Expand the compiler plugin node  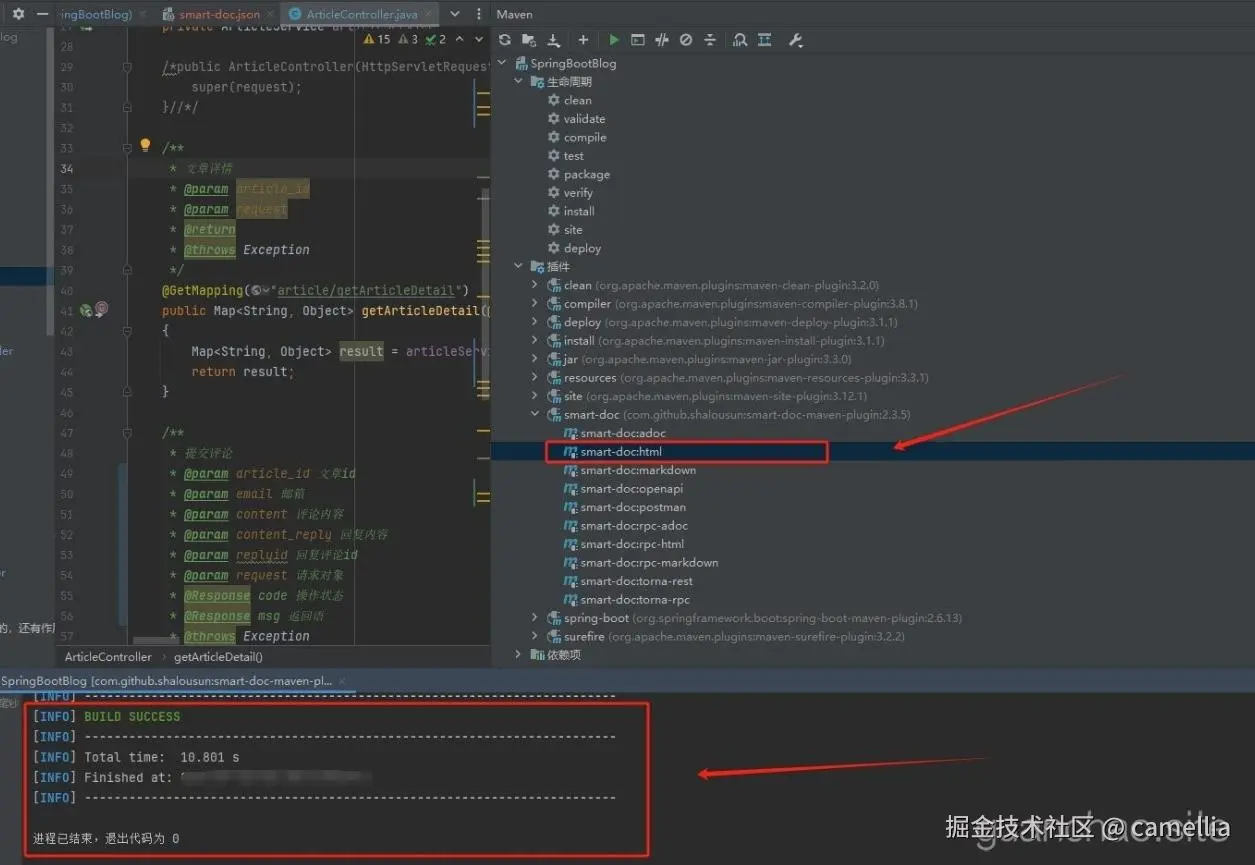point(535,304)
